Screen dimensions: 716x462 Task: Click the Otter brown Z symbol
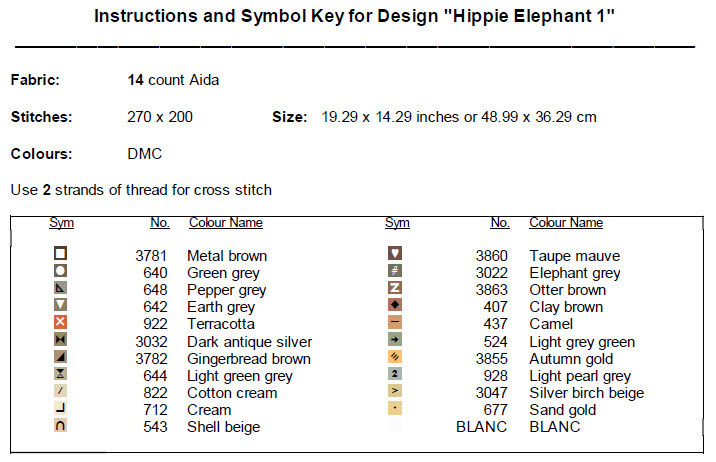395,289
